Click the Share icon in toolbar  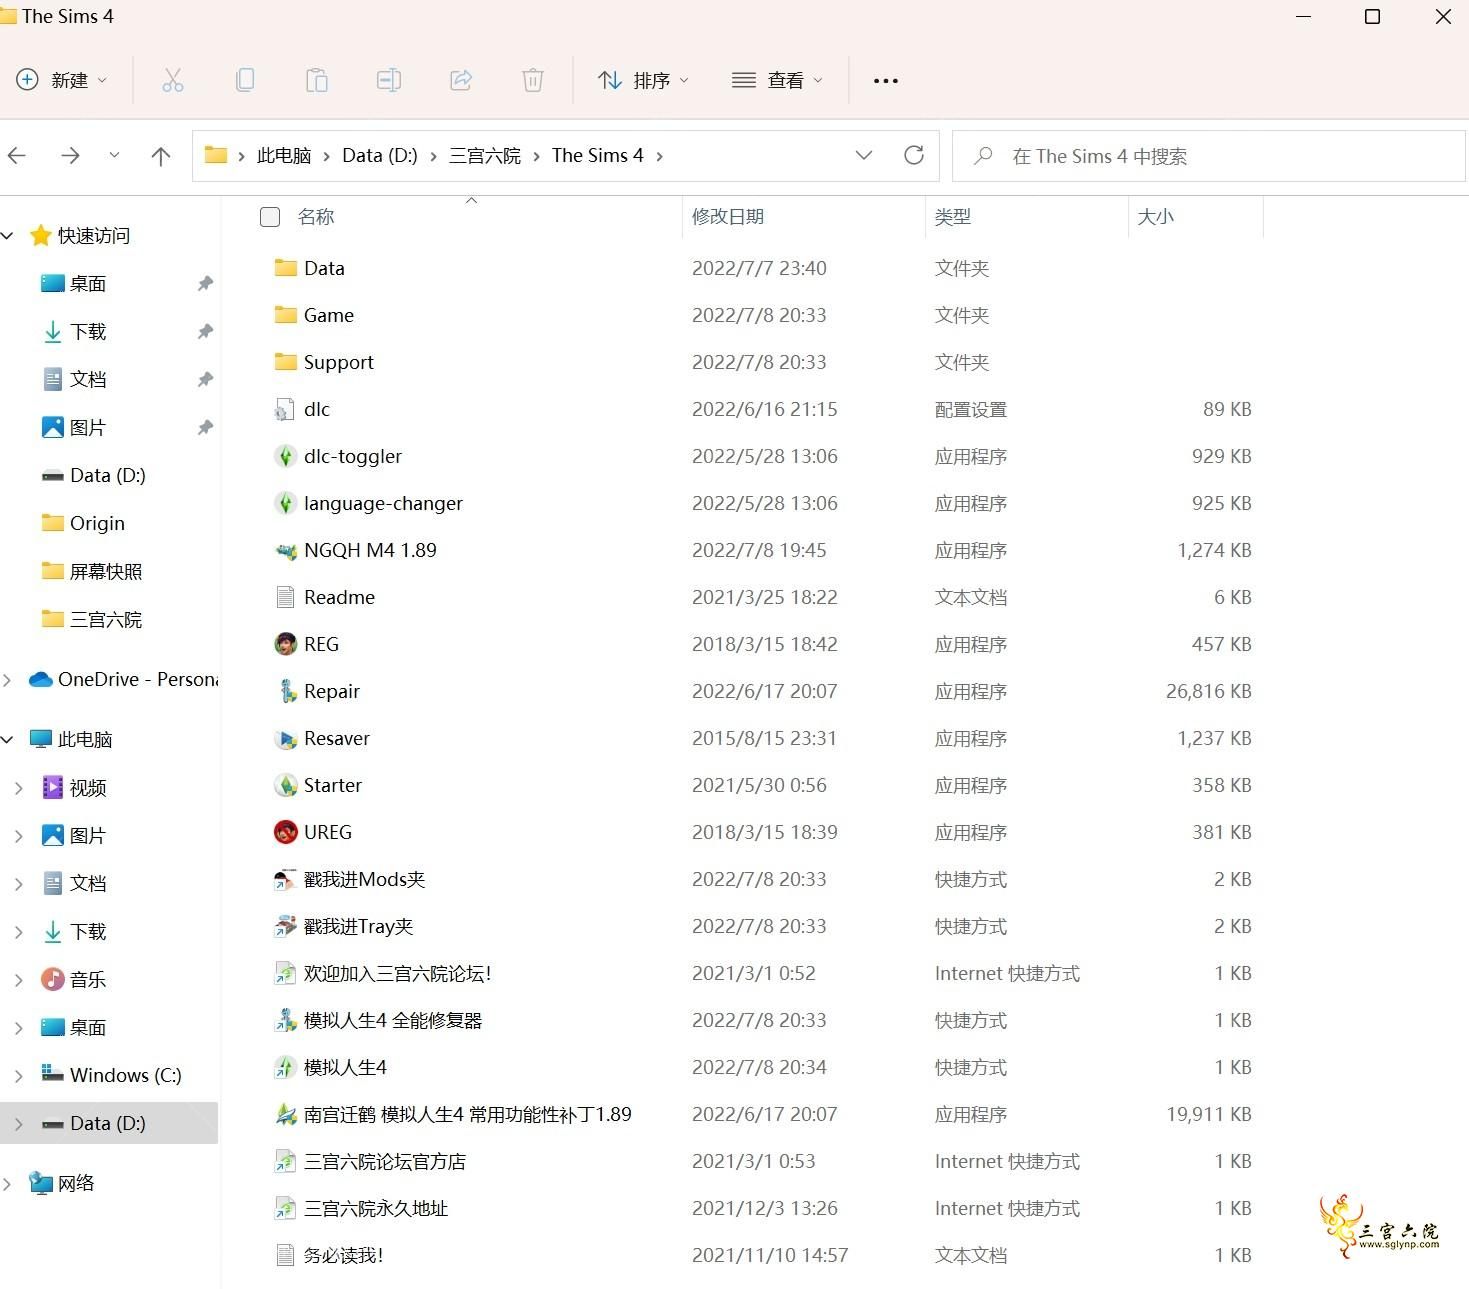tap(460, 80)
